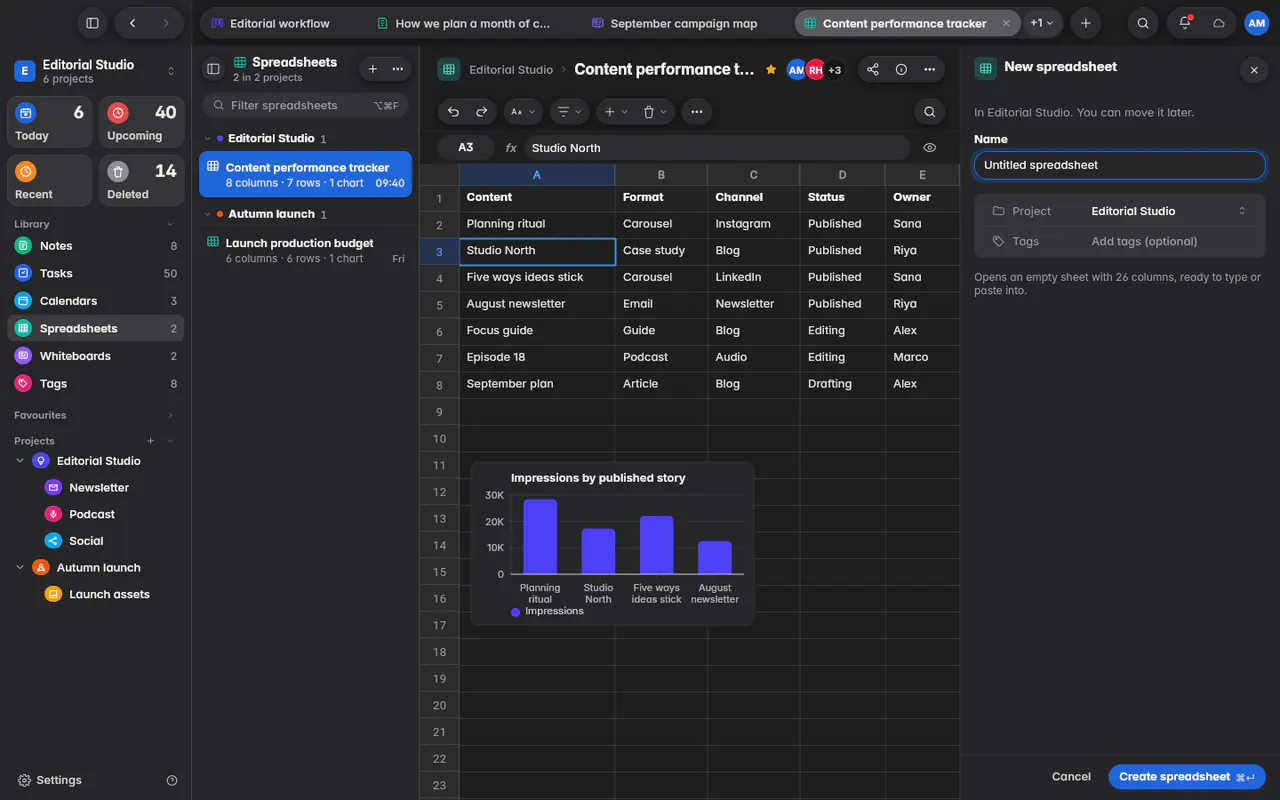Click the redo arrow in spreadsheet toolbar
The height and width of the screenshot is (800, 1280).
coord(481,112)
